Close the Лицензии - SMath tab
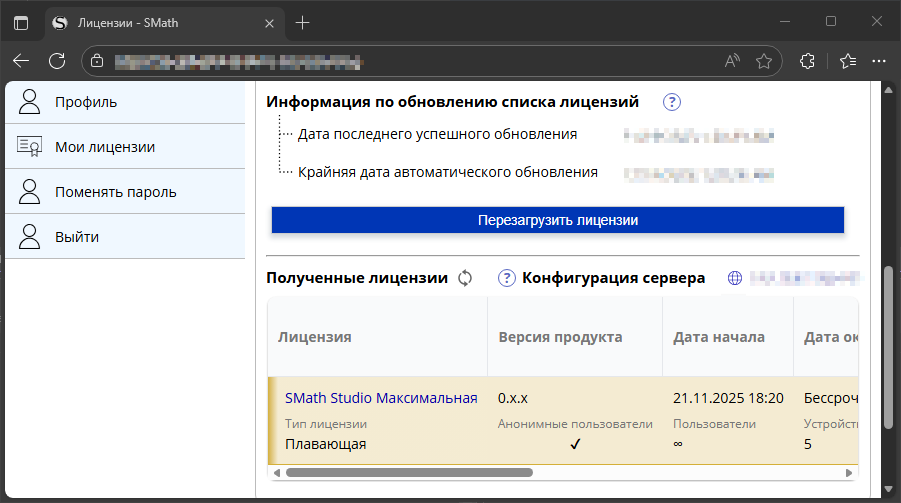This screenshot has width=901, height=503. [x=269, y=23]
